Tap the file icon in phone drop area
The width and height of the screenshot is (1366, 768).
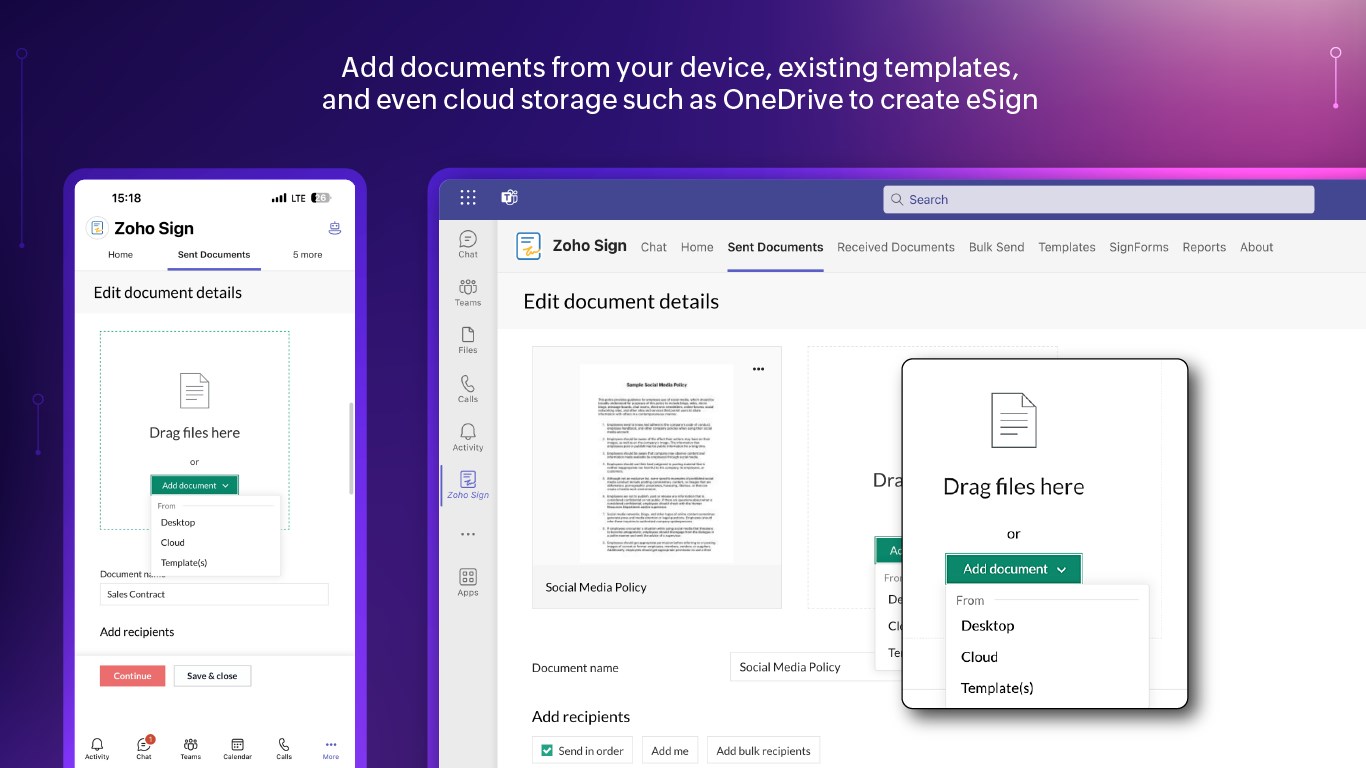tap(194, 390)
